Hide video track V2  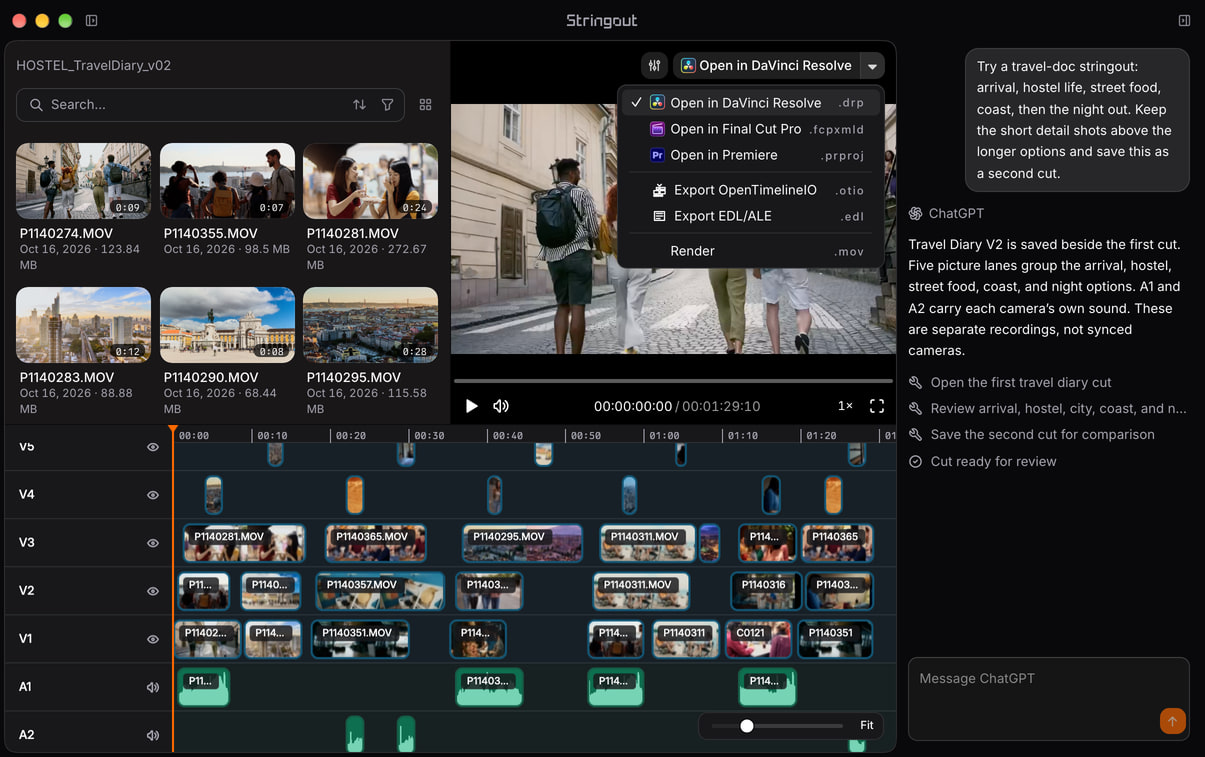point(153,591)
